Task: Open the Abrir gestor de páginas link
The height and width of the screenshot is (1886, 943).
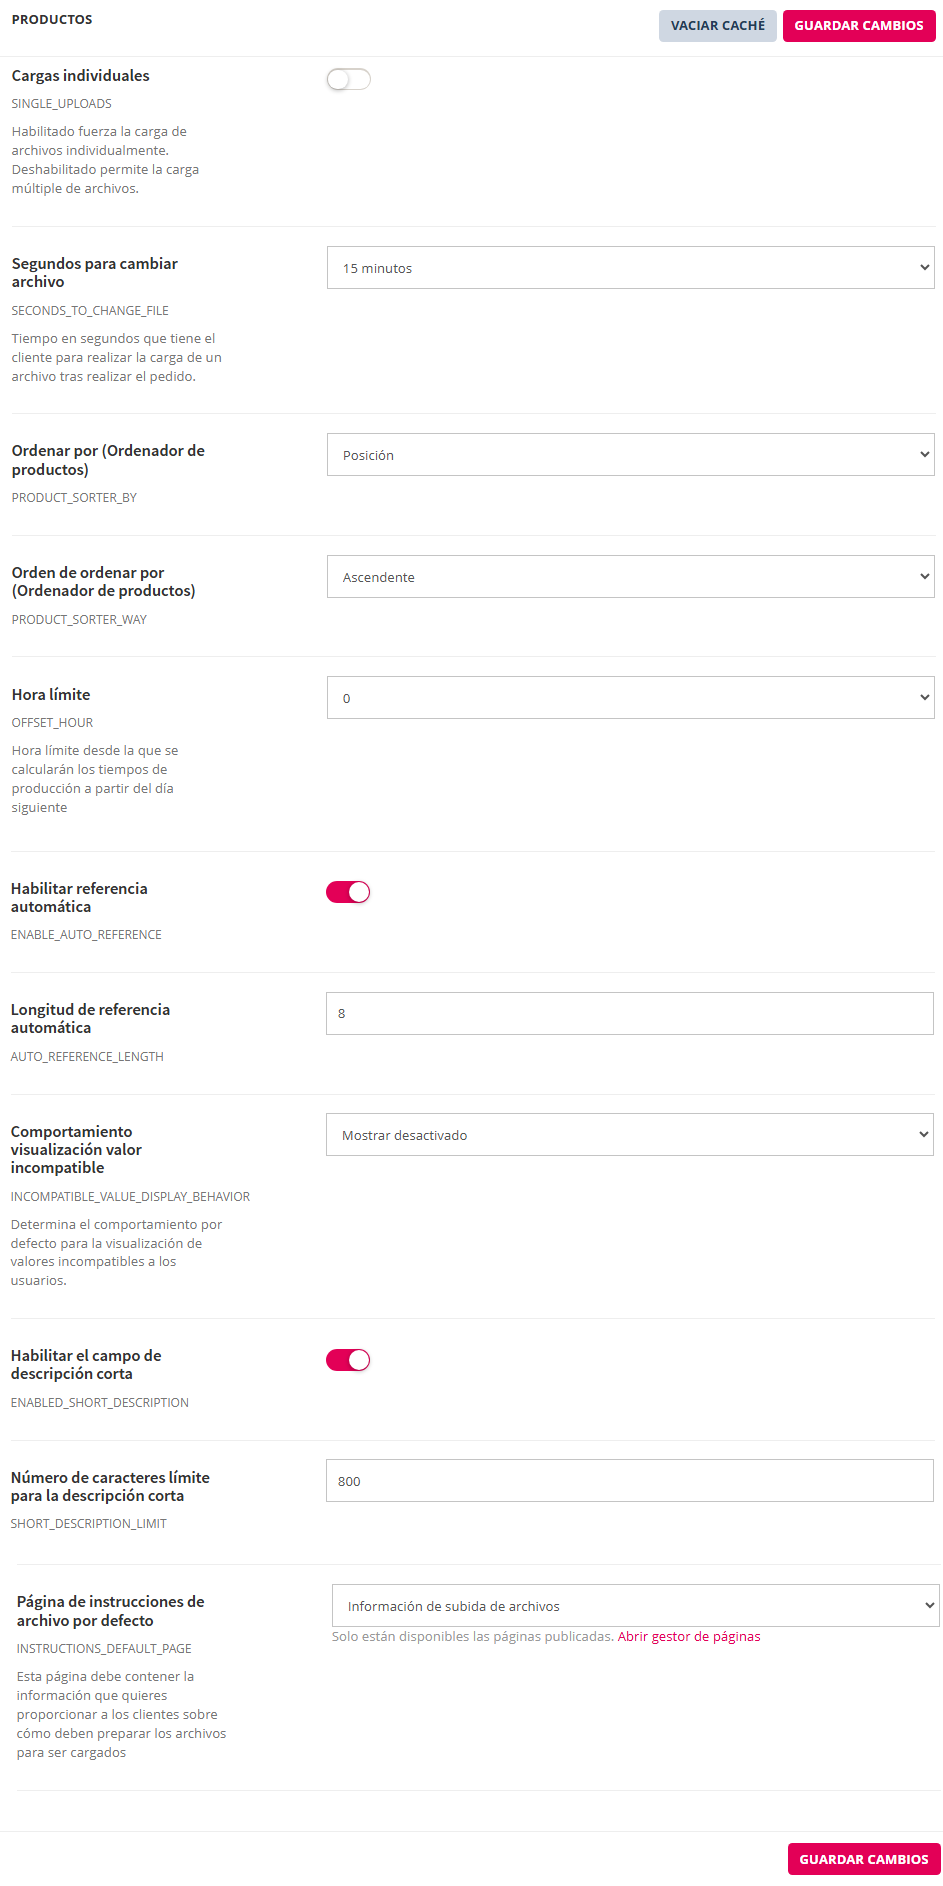Action: (x=689, y=1637)
